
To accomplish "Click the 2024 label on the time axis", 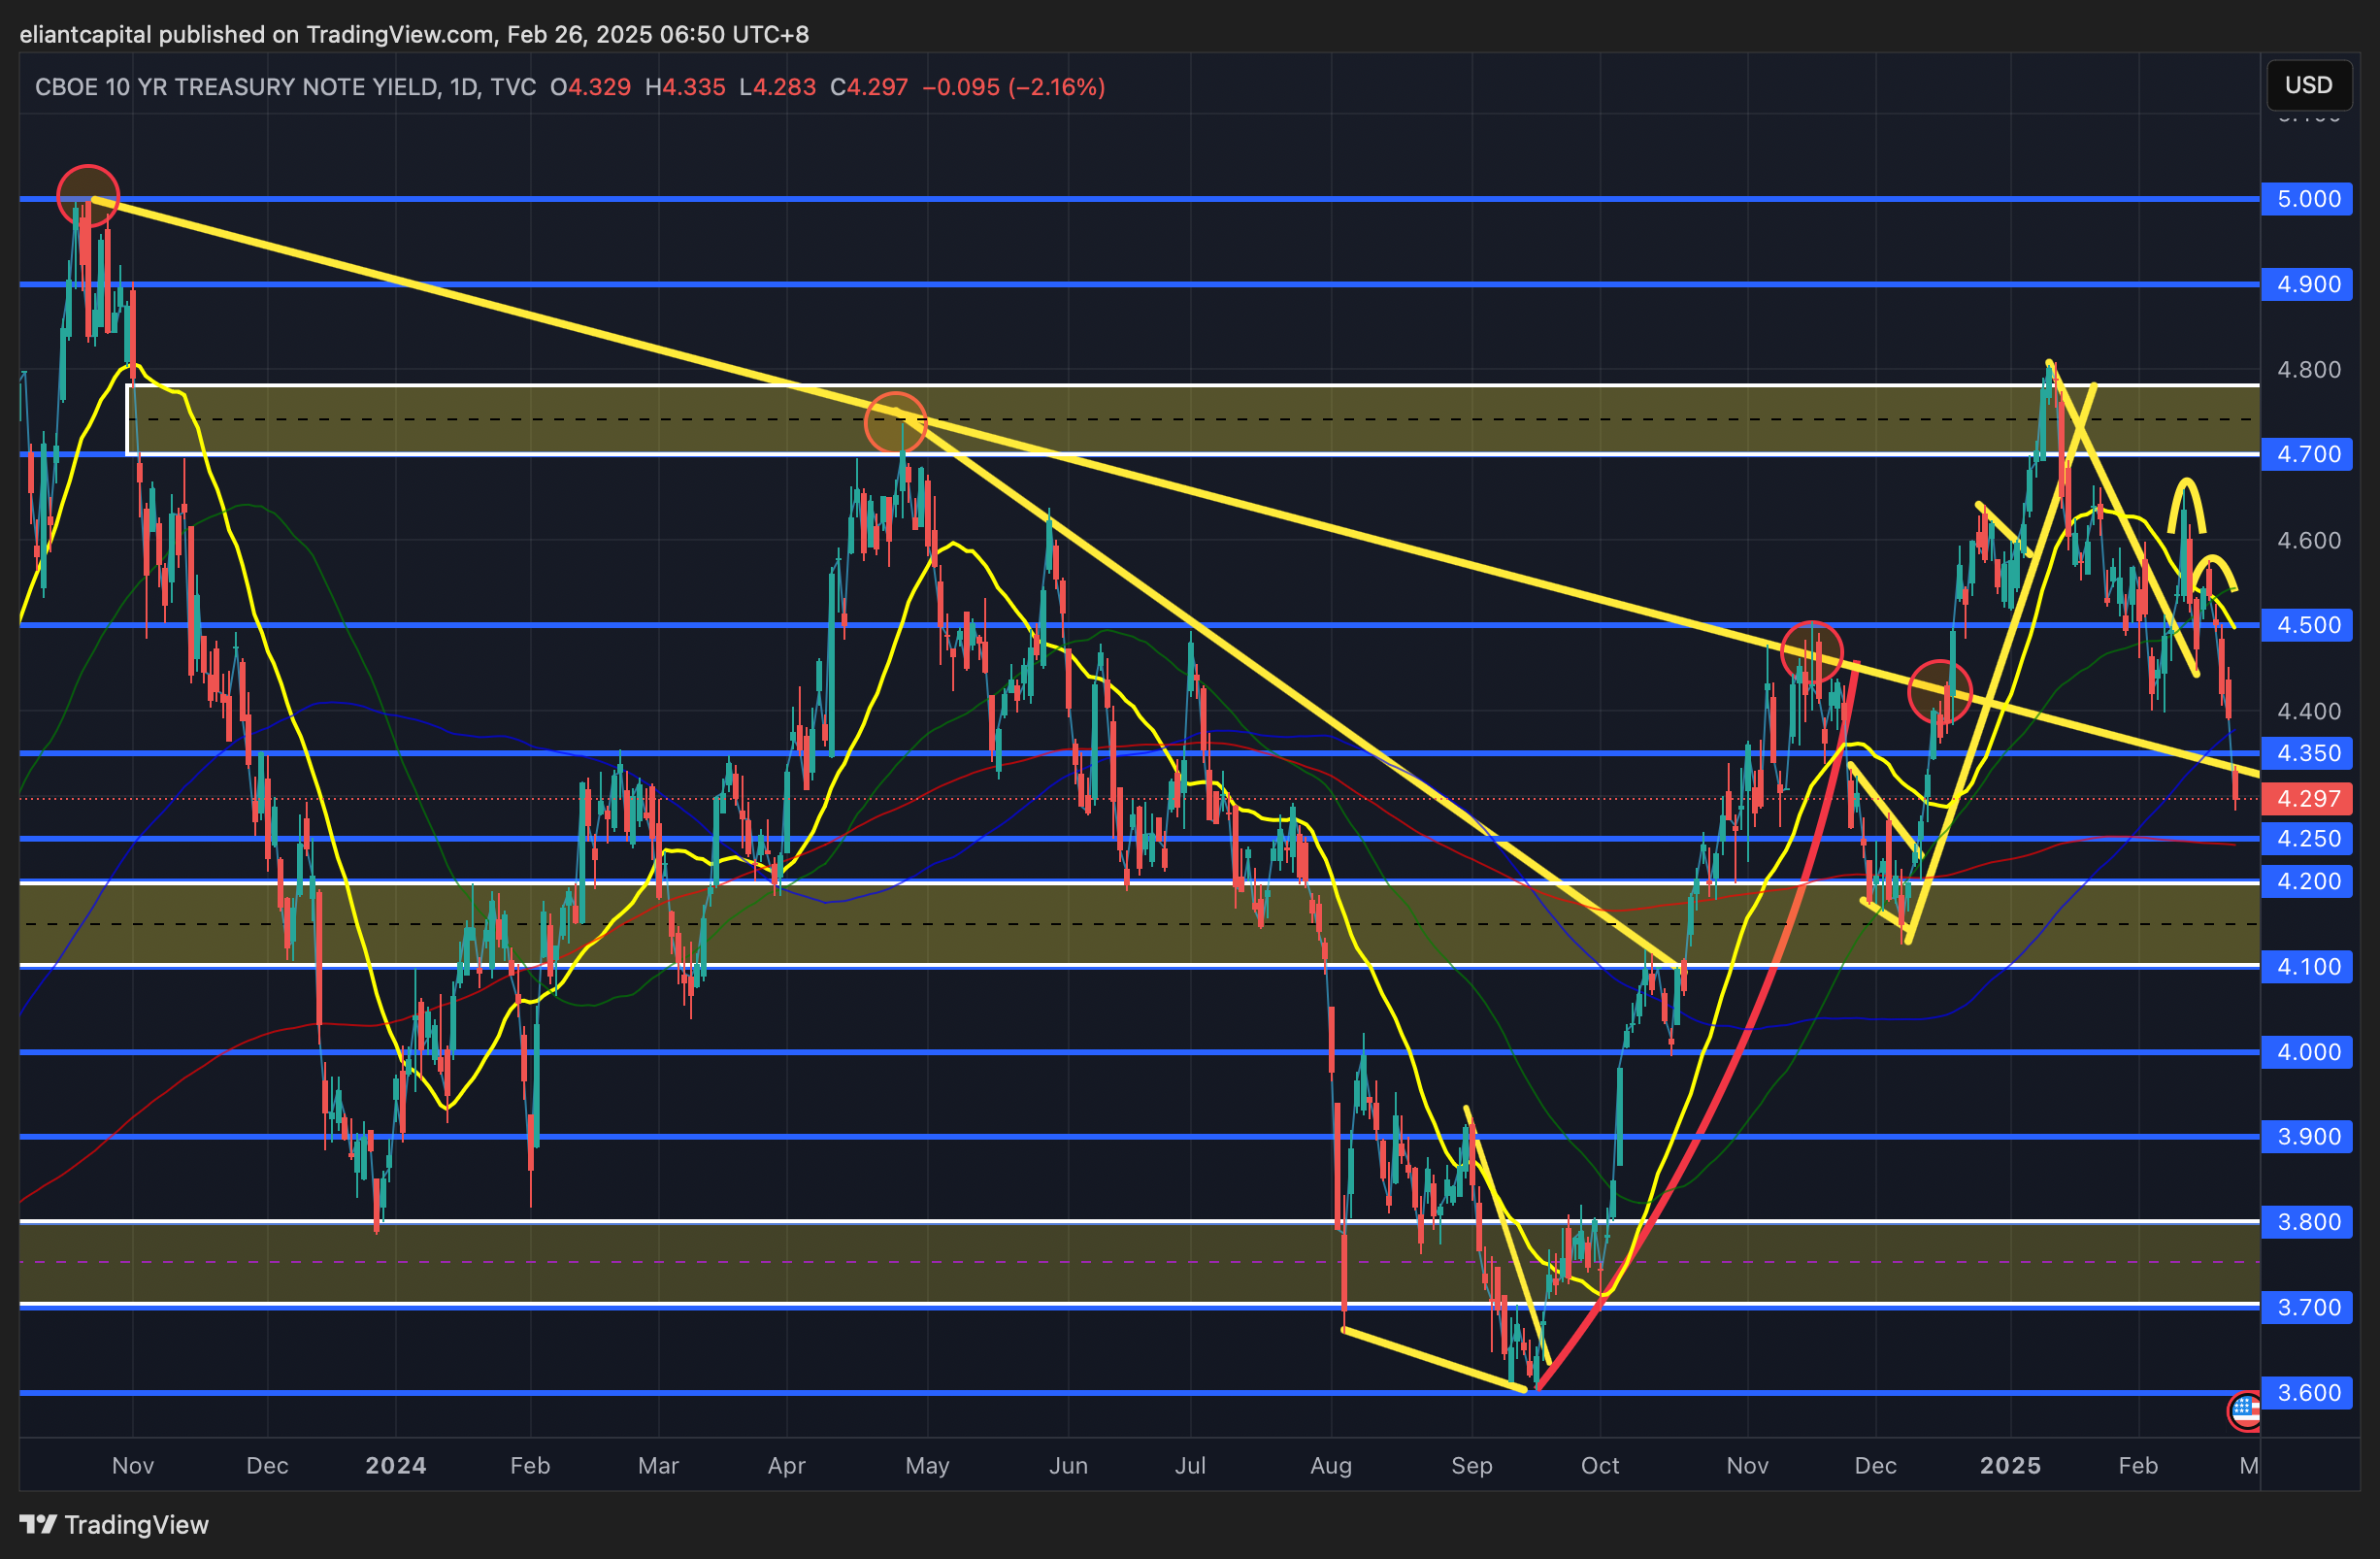I will point(396,1465).
